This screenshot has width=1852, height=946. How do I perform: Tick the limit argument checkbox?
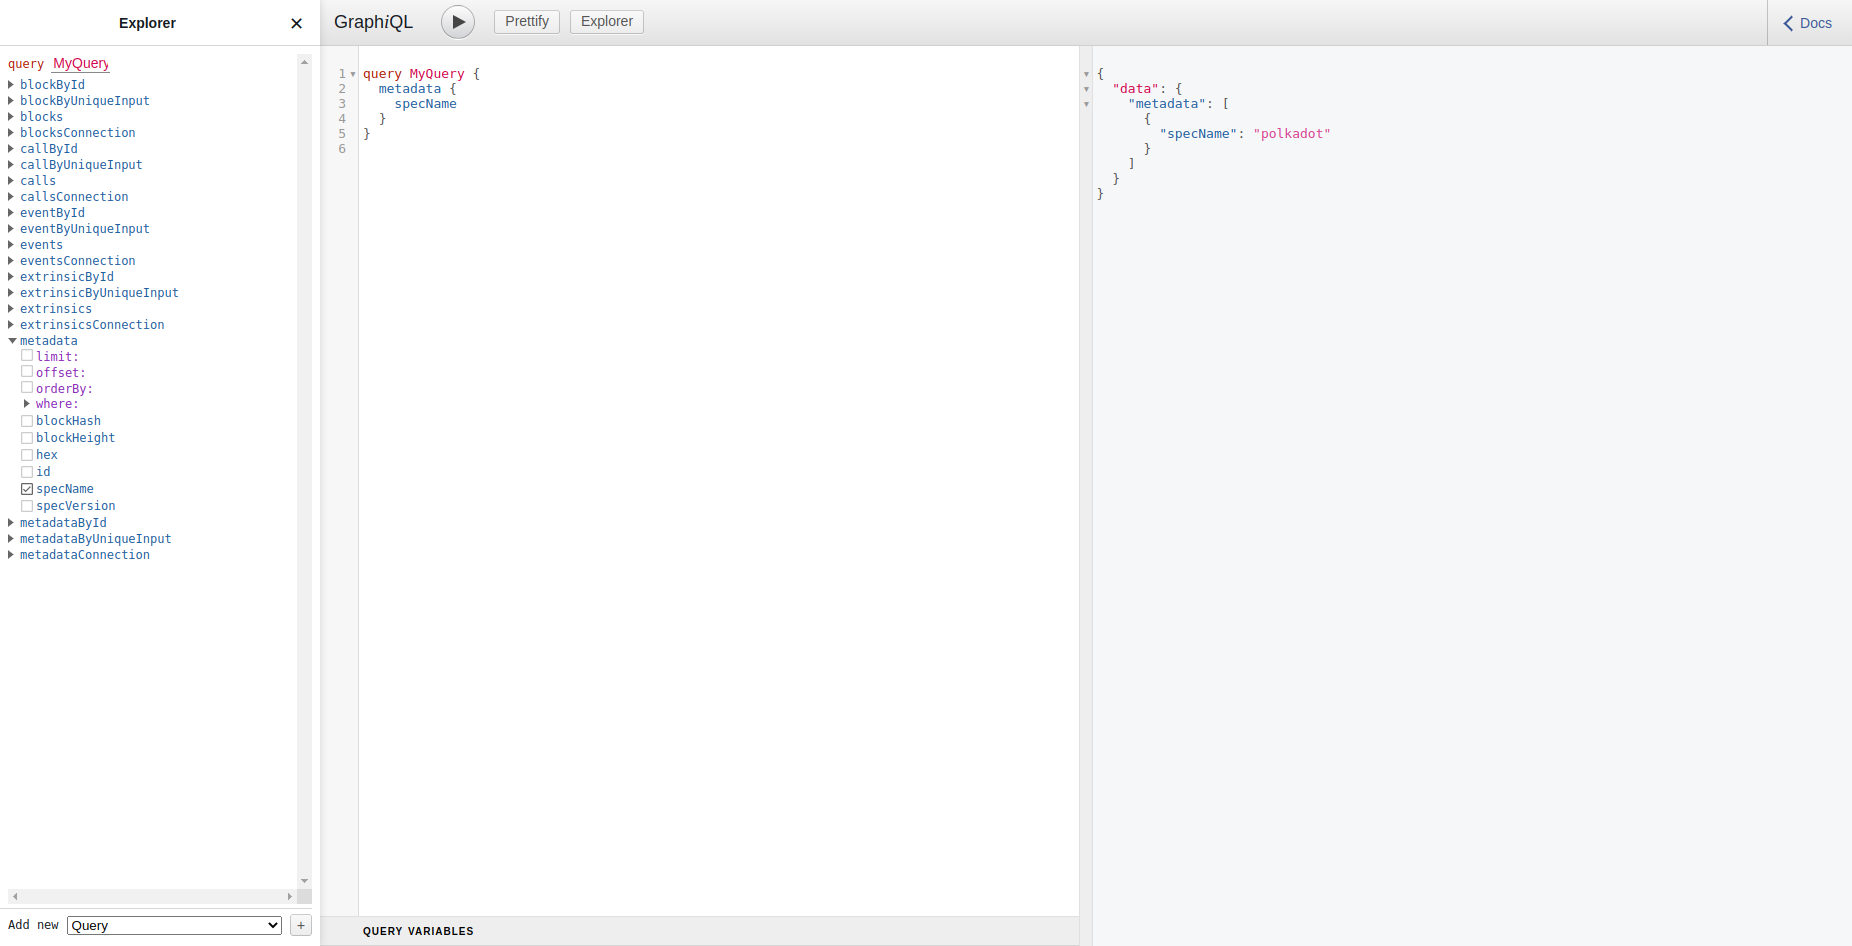click(x=27, y=356)
